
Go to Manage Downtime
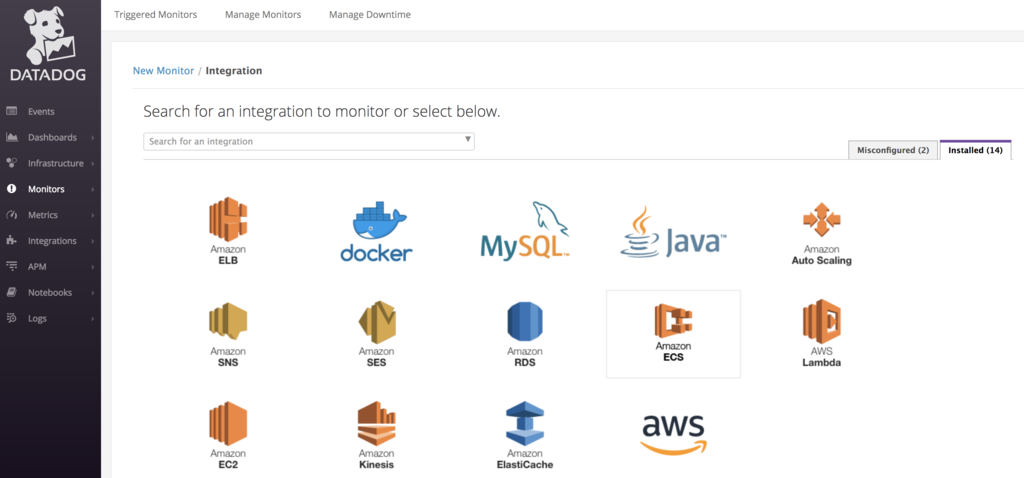coord(370,14)
